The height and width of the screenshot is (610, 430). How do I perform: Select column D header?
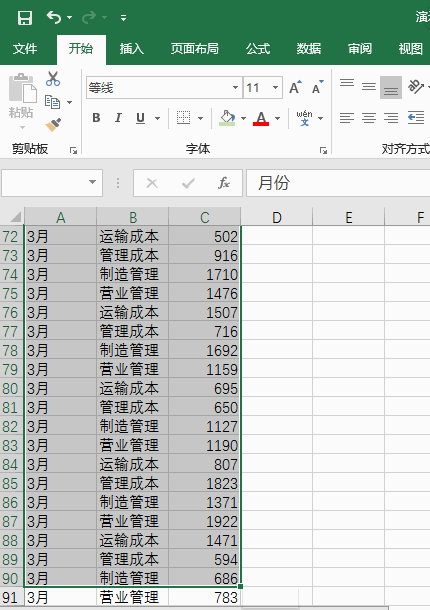coord(277,217)
